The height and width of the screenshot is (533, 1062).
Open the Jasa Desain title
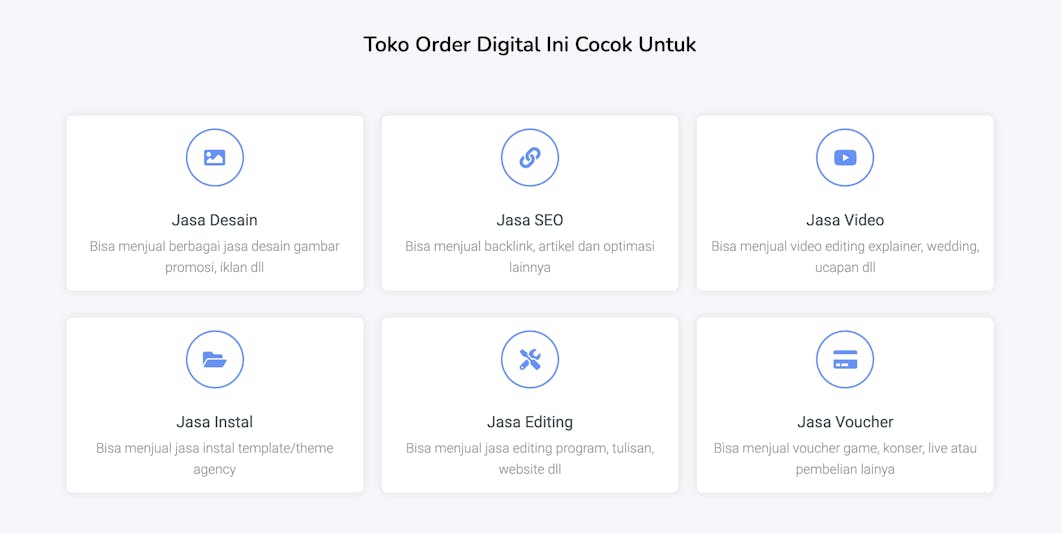pyautogui.click(x=215, y=220)
